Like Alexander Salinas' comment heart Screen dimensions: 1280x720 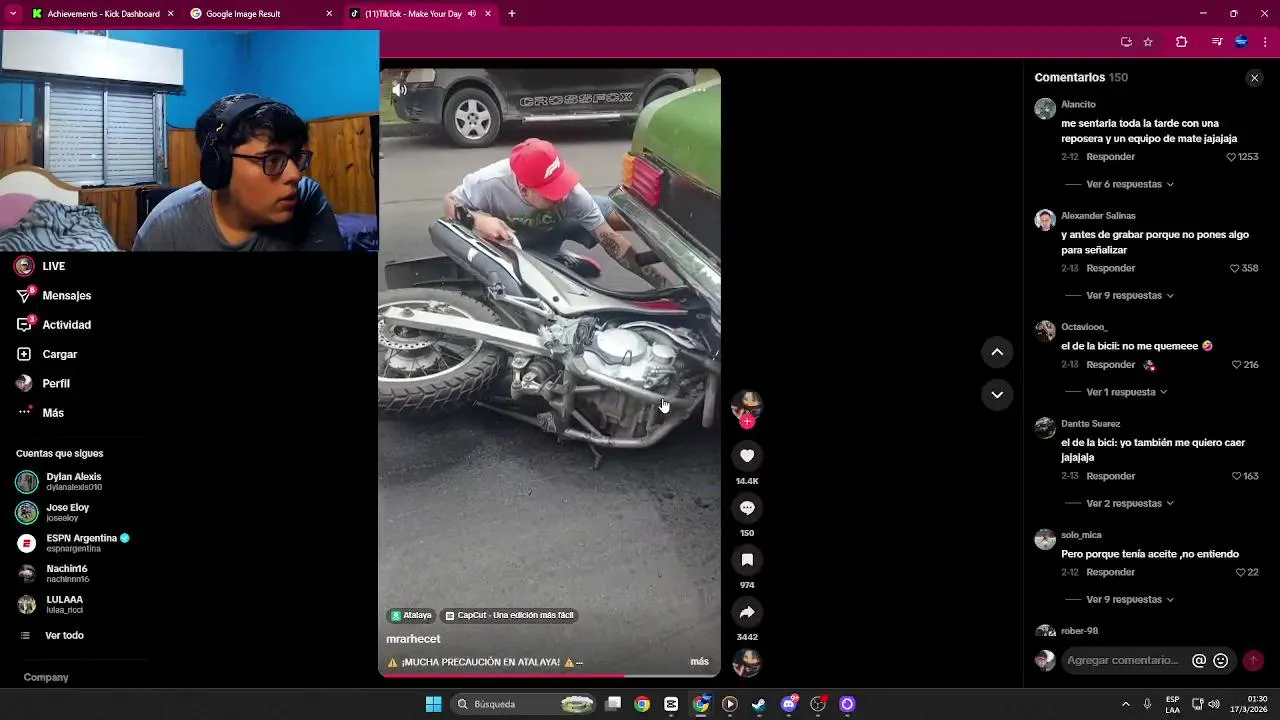click(1235, 269)
